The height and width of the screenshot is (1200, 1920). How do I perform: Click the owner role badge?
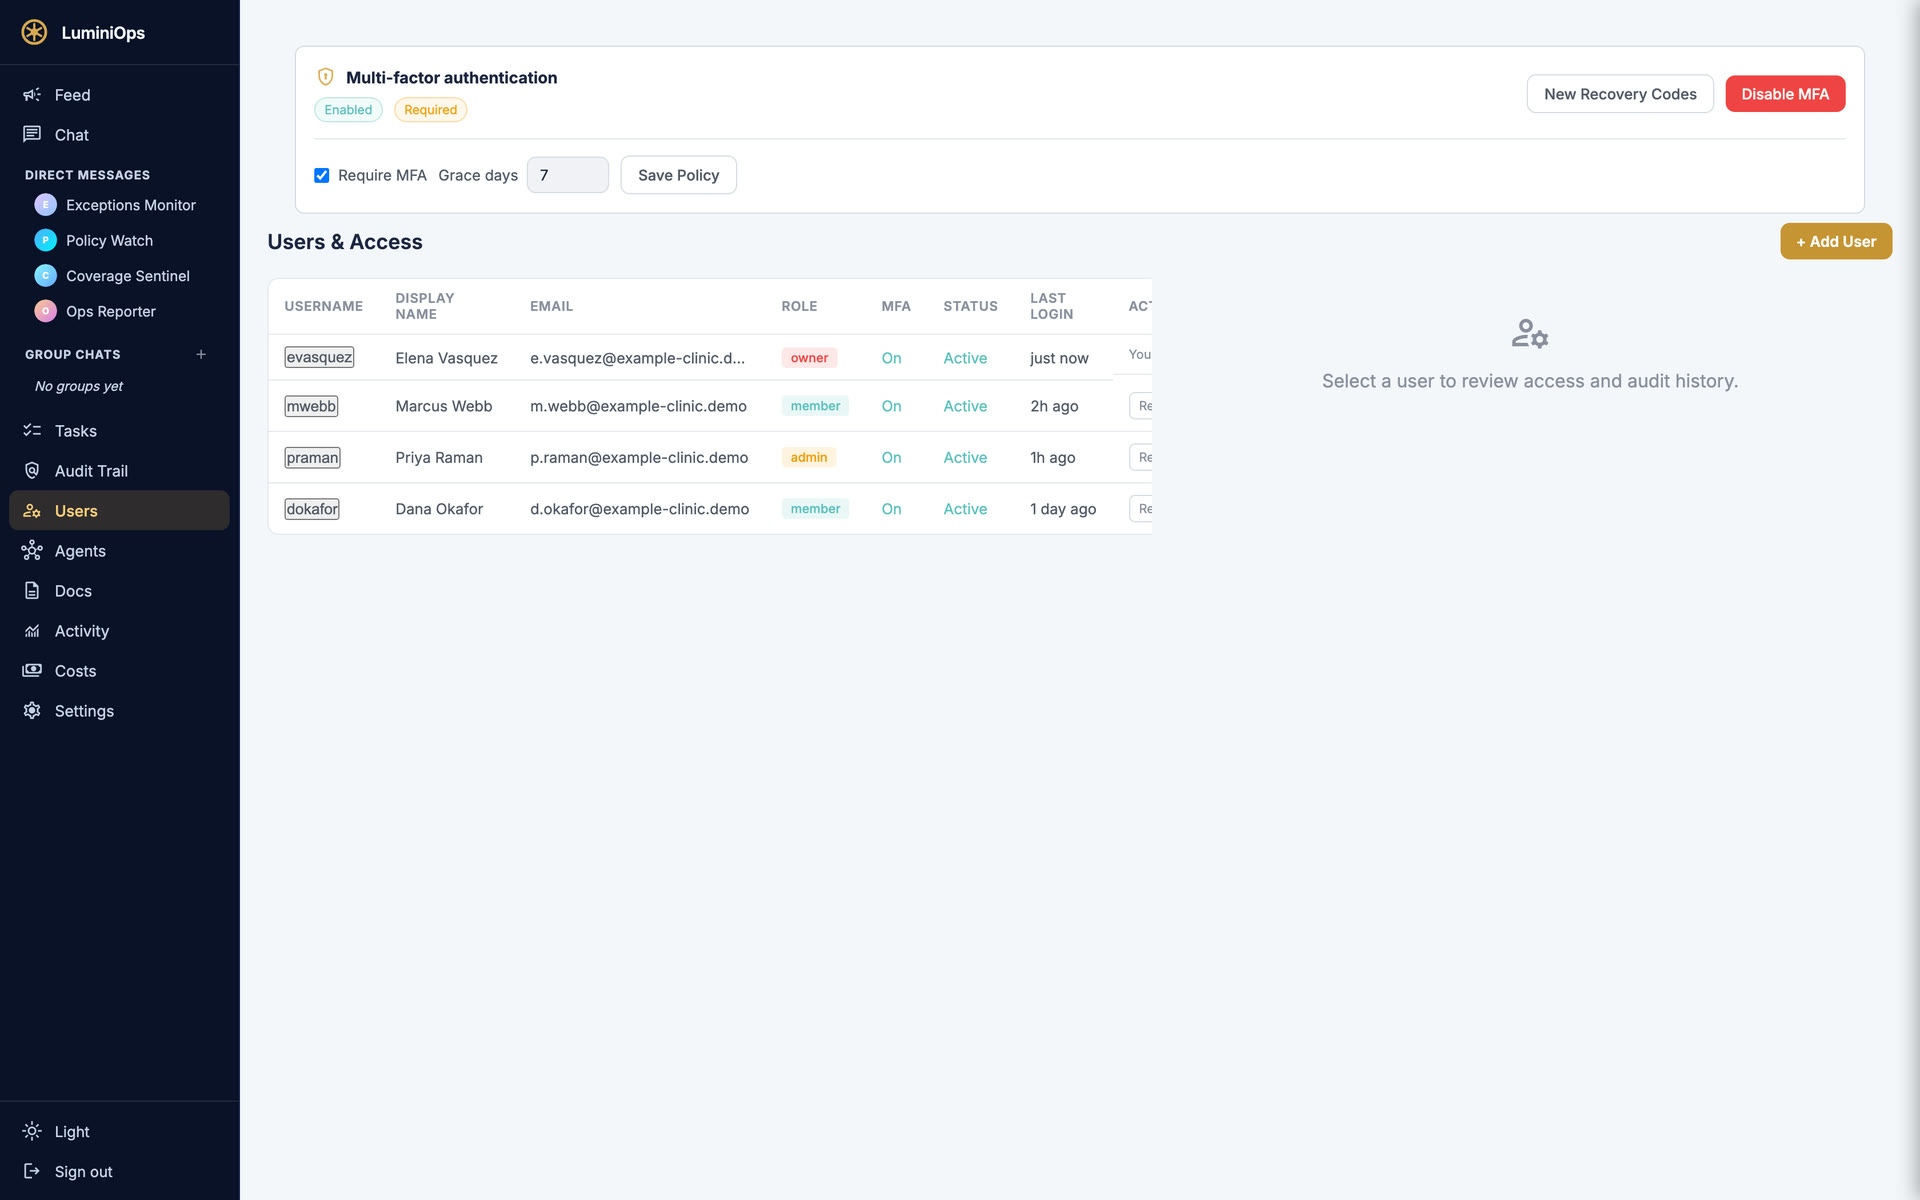tap(809, 357)
